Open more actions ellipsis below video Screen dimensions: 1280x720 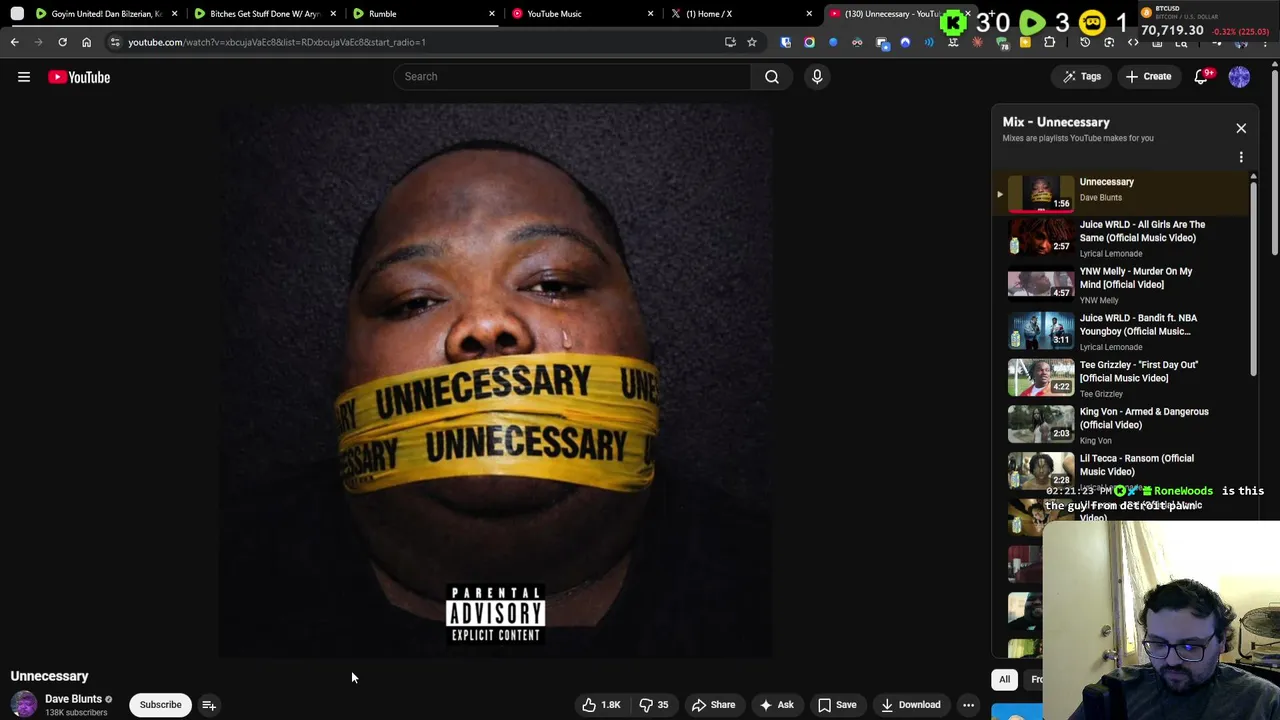click(968, 705)
